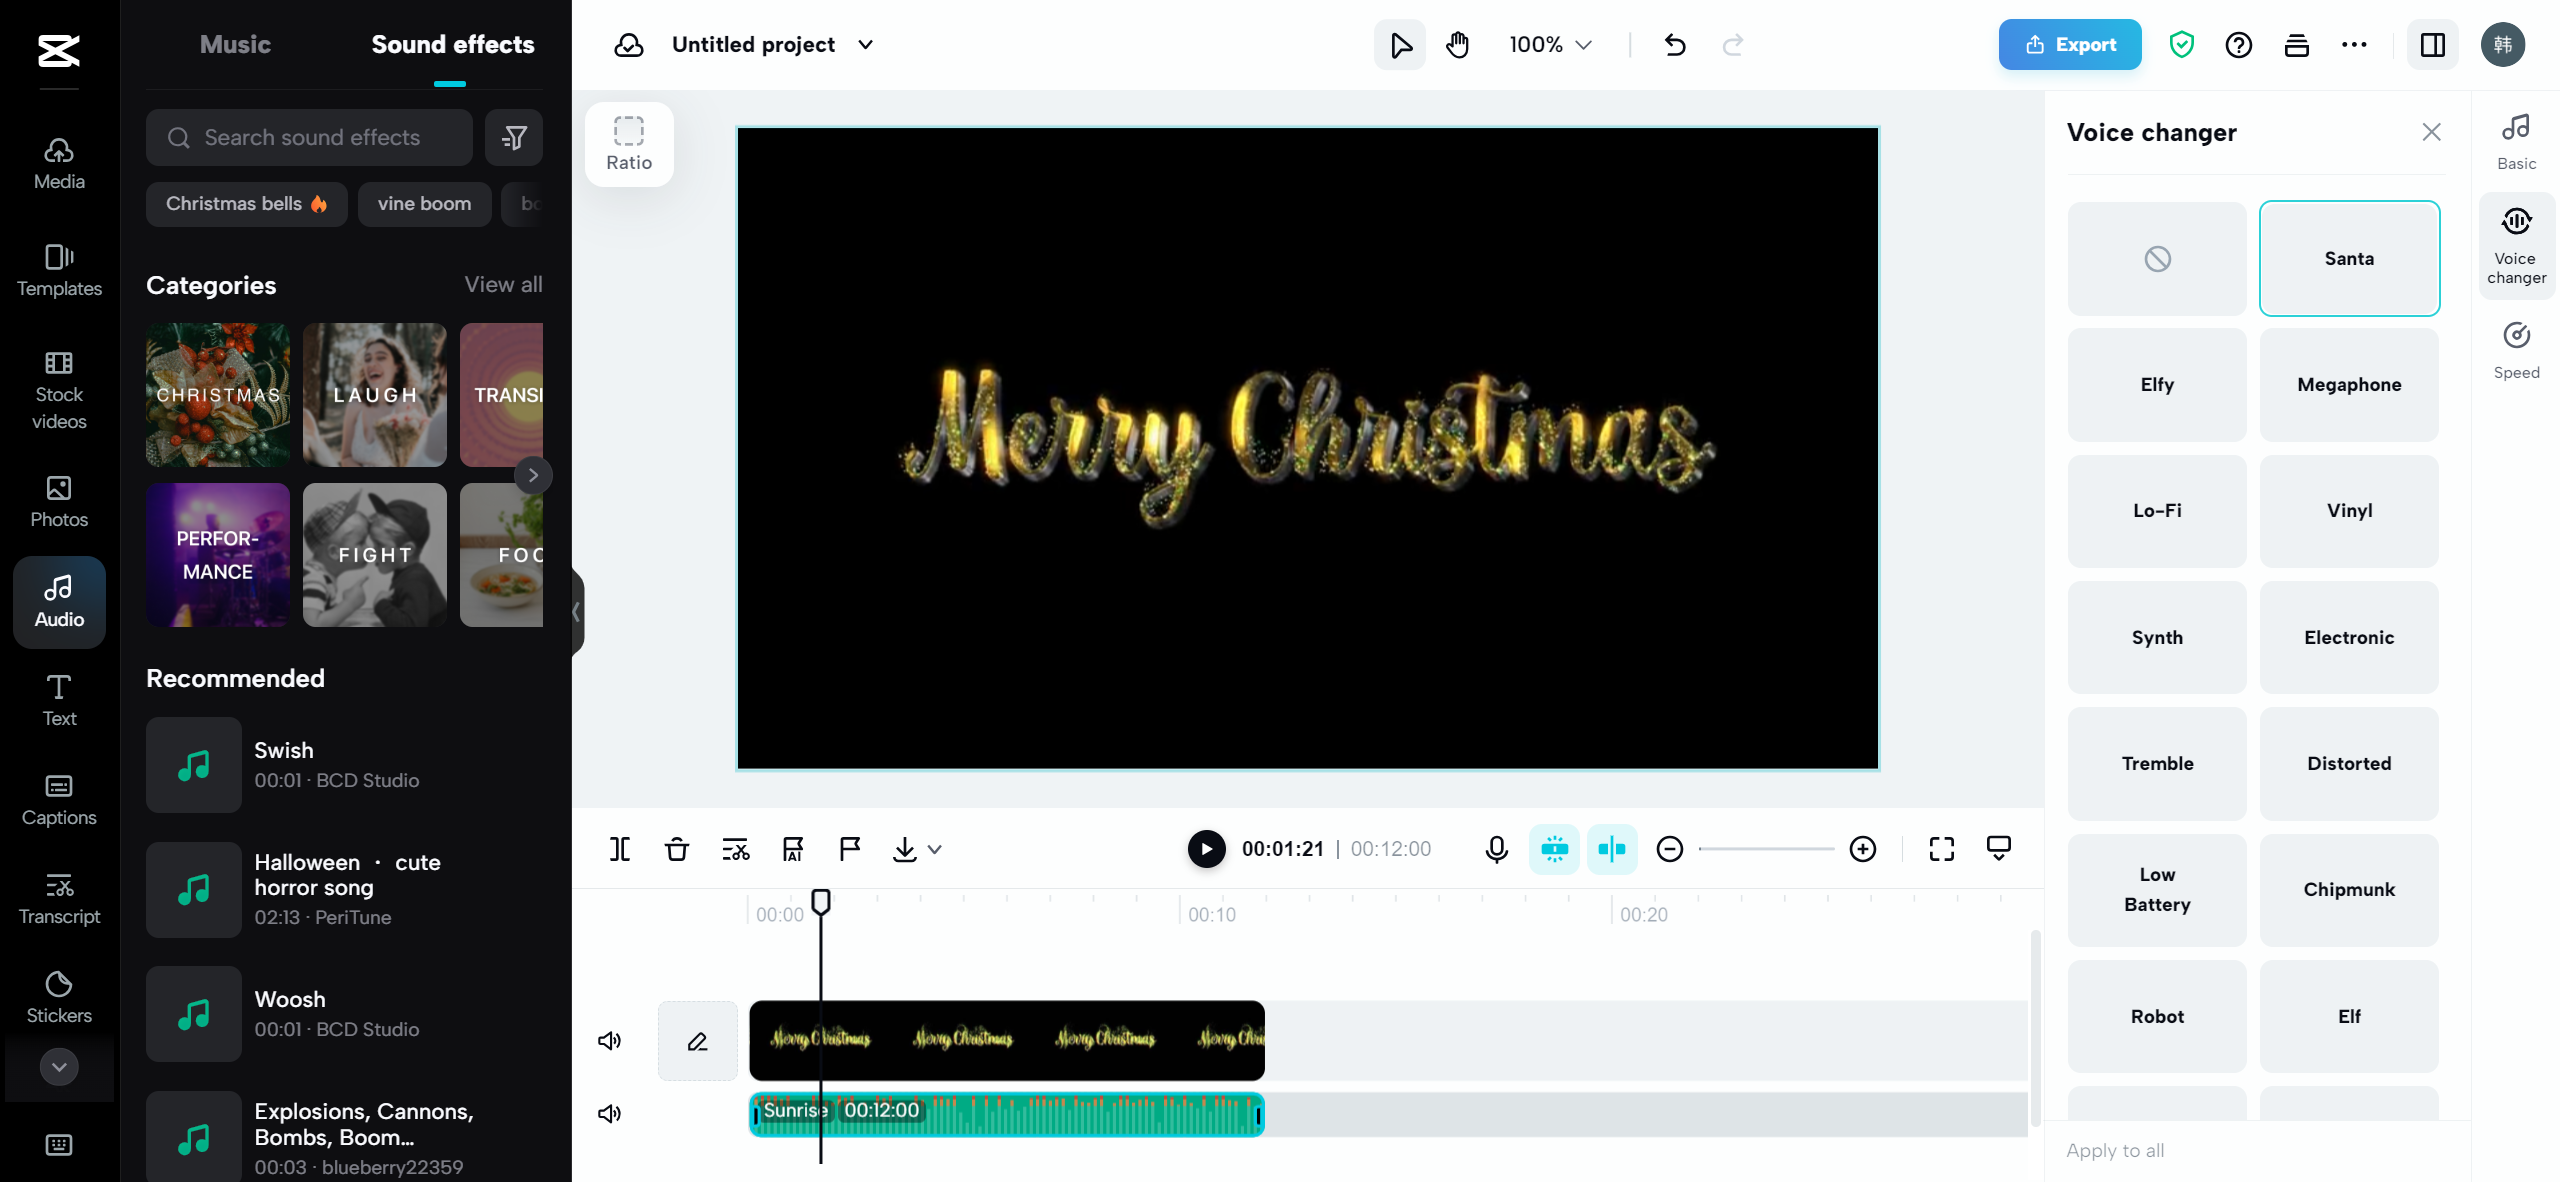Open the Transcript panel
Image resolution: width=2560 pixels, height=1182 pixels.
click(58, 899)
